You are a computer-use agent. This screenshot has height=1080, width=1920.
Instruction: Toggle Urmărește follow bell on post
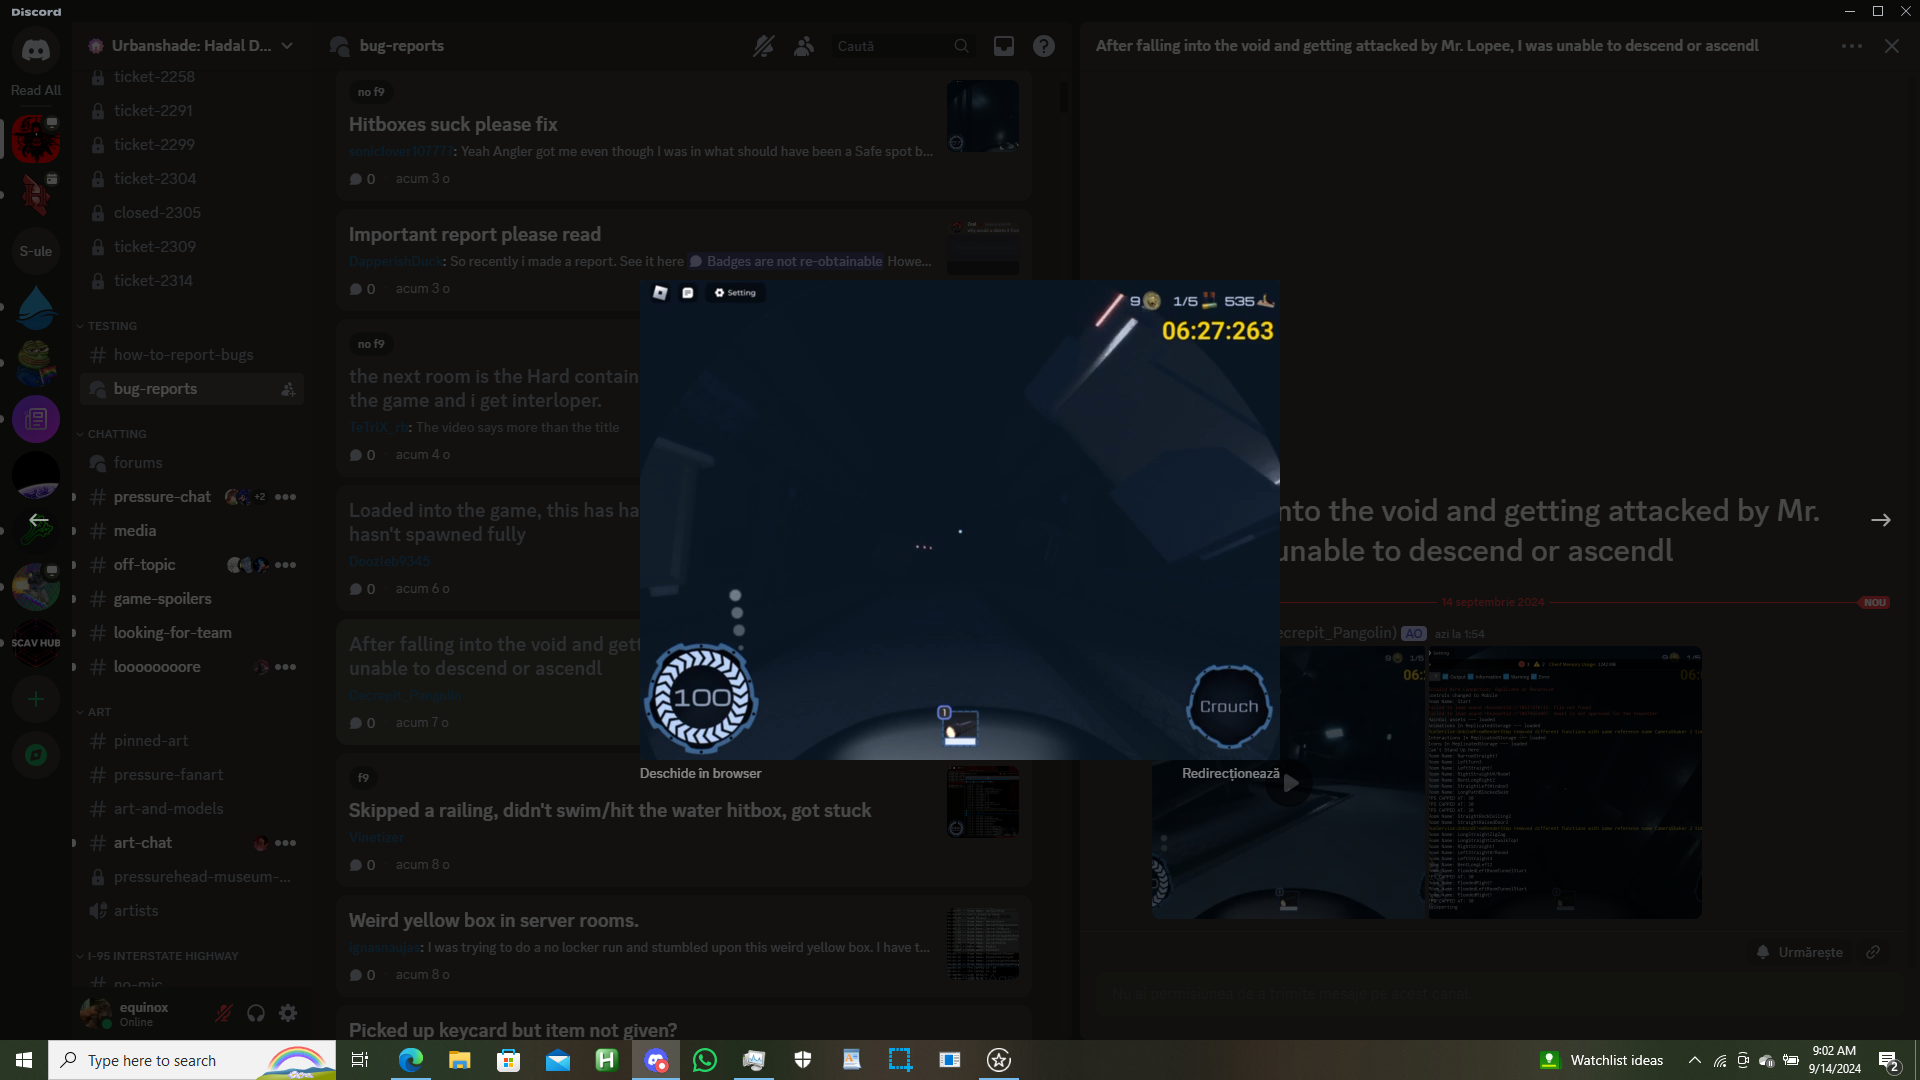pyautogui.click(x=1799, y=952)
